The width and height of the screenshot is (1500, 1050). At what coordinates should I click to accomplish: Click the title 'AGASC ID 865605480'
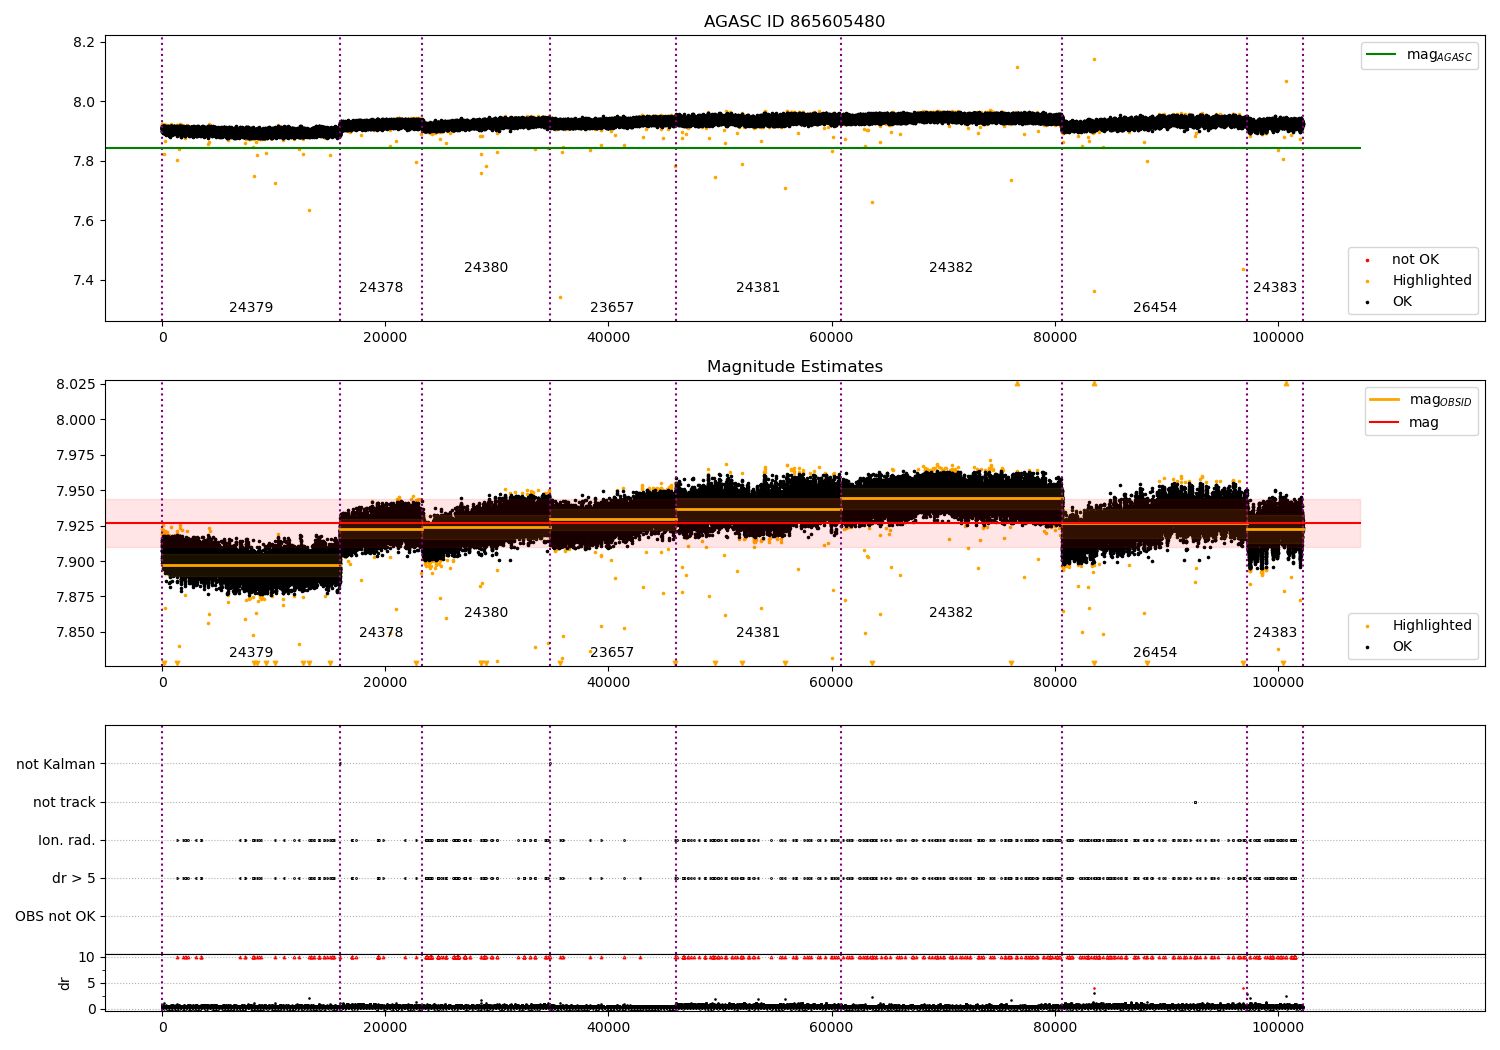pyautogui.click(x=794, y=22)
